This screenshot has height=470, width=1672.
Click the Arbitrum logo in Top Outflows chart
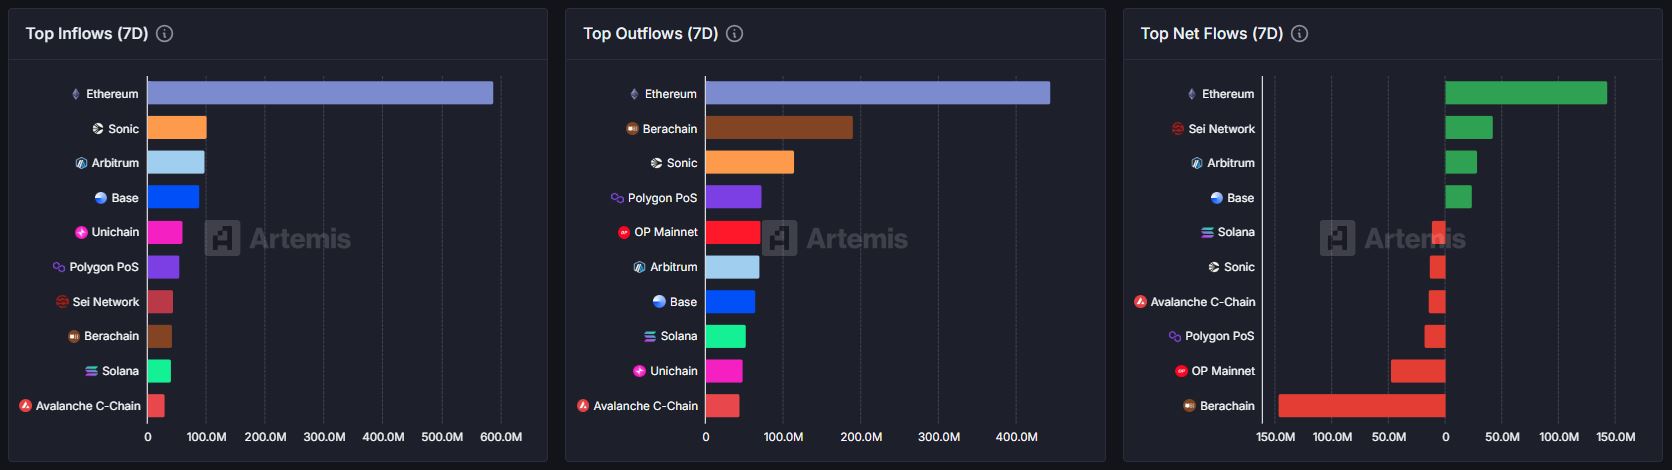639,267
